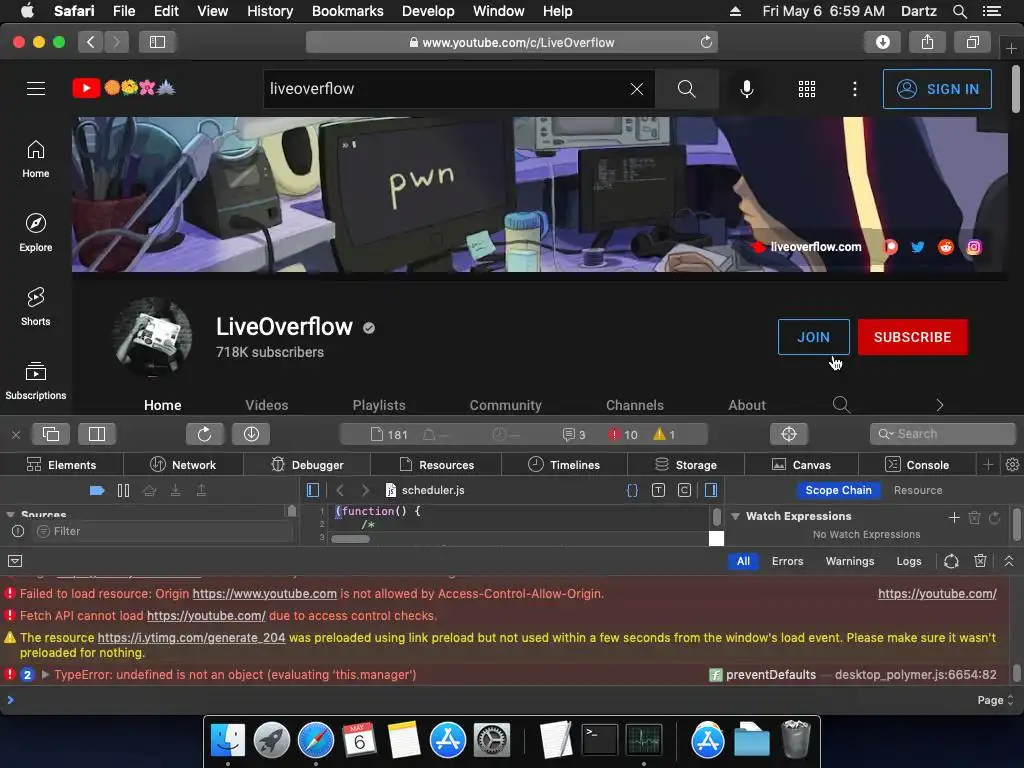Open the YouTube hamburger guide menu
Viewport: 1024px width, 768px height.
coord(36,88)
